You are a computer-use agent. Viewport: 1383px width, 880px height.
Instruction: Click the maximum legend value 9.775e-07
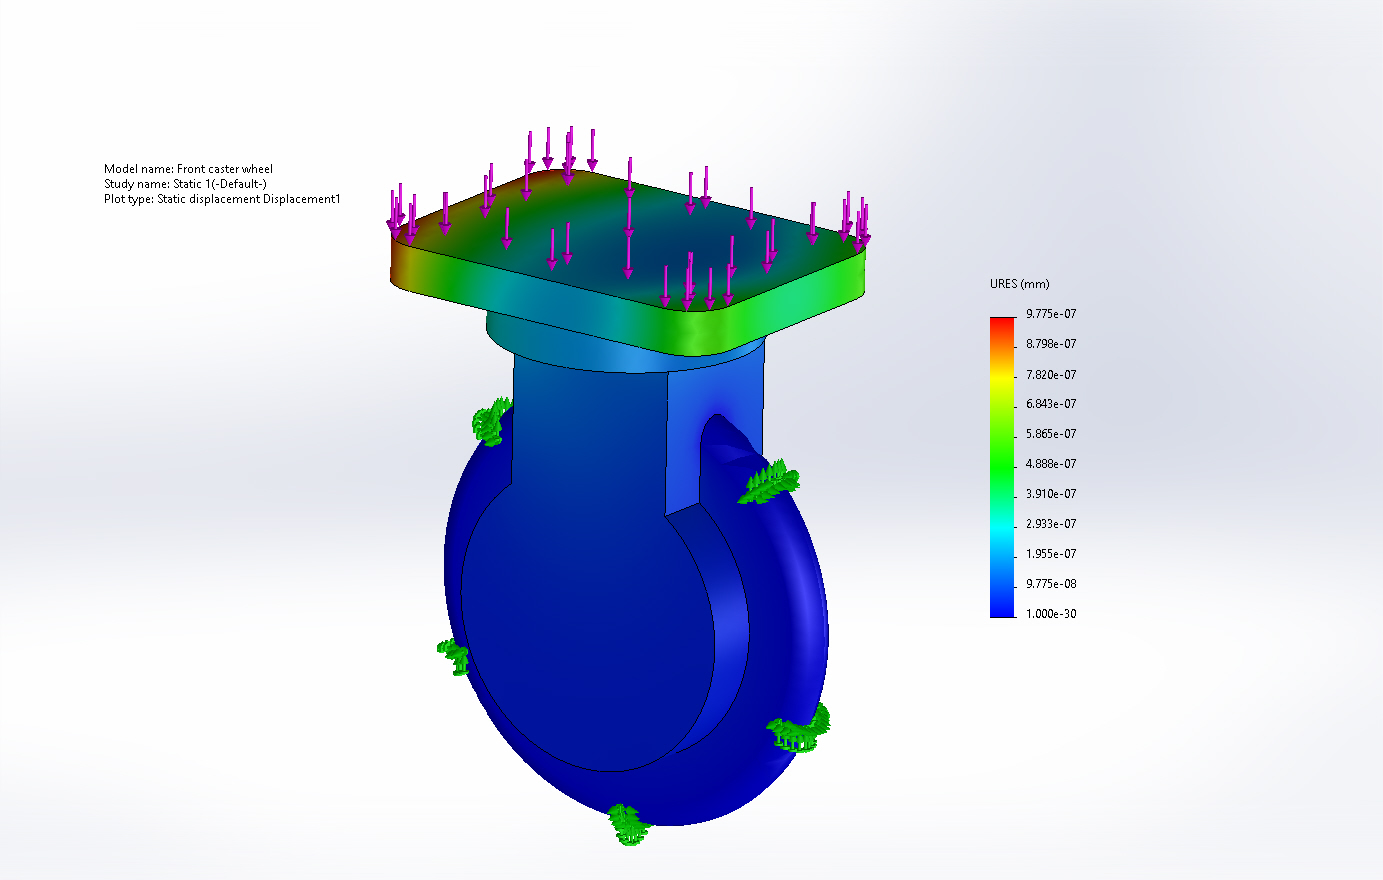coord(1051,314)
